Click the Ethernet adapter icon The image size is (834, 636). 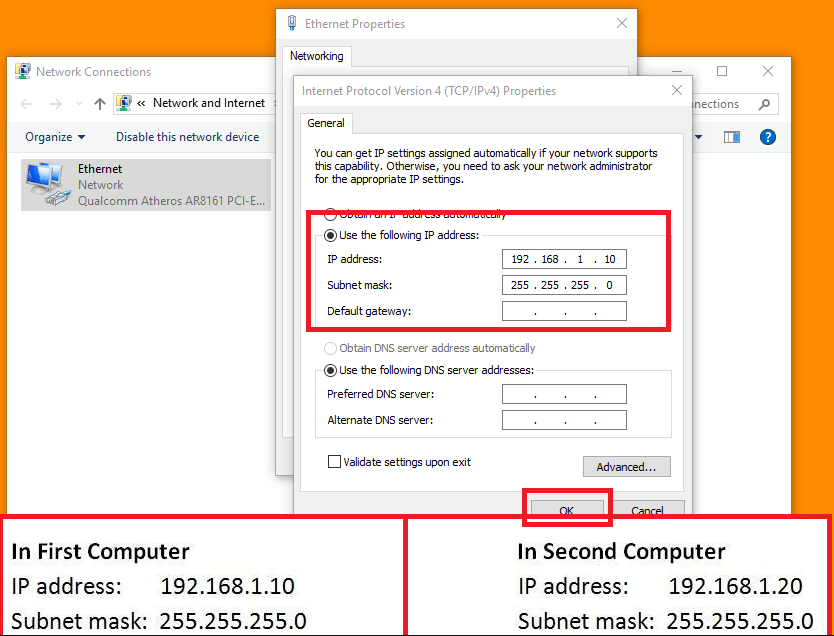46,183
